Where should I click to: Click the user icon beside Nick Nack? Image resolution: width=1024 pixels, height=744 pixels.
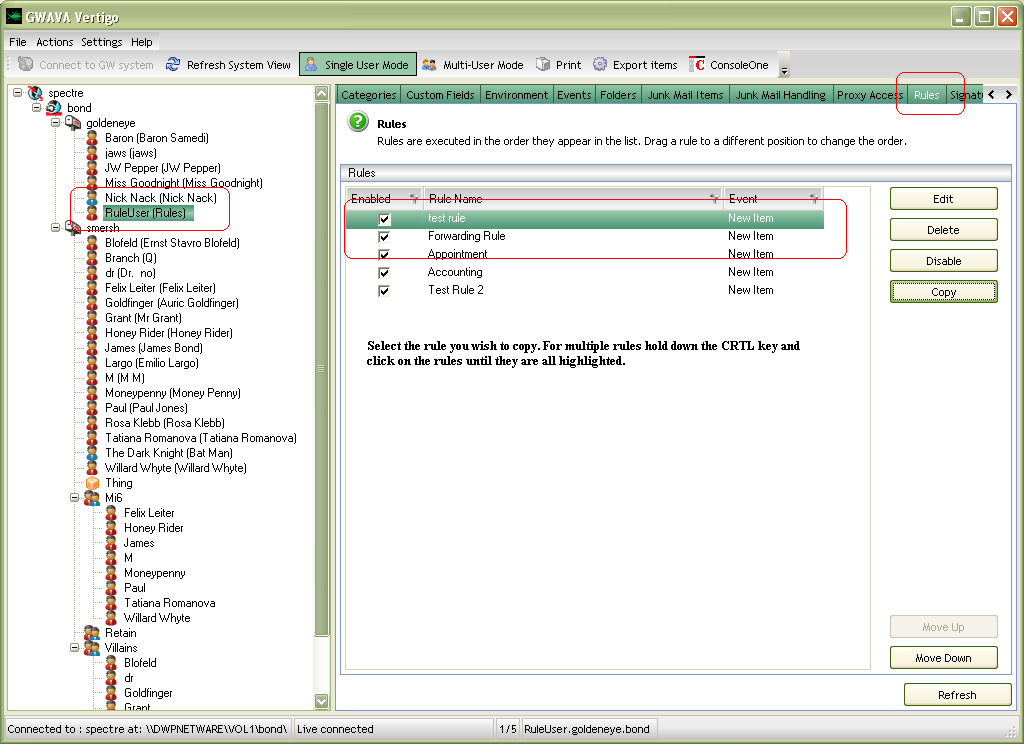(x=92, y=198)
